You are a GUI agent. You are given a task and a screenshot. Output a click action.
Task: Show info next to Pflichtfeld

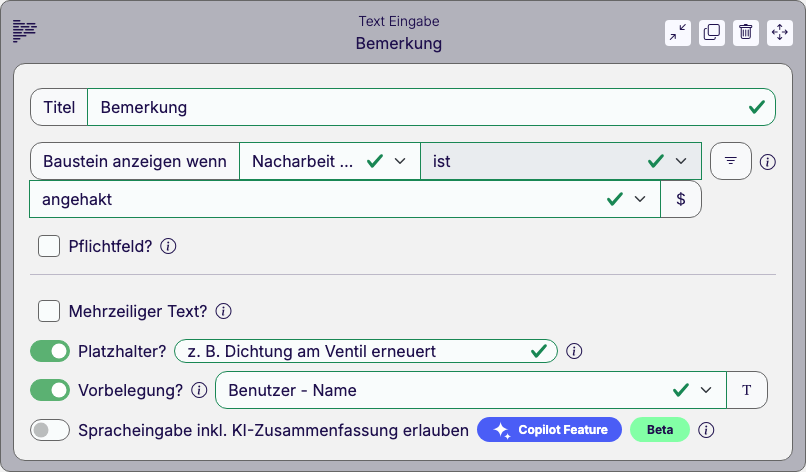168,246
